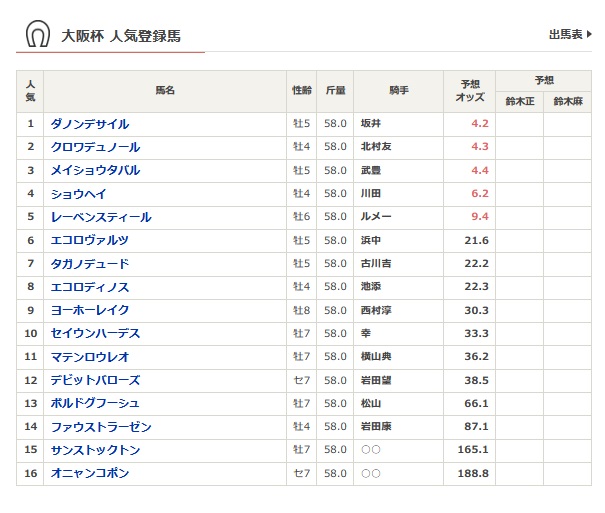Screen dimensions: 605x513
Task: Open horse エコロヴァルツ
Action: pos(90,240)
